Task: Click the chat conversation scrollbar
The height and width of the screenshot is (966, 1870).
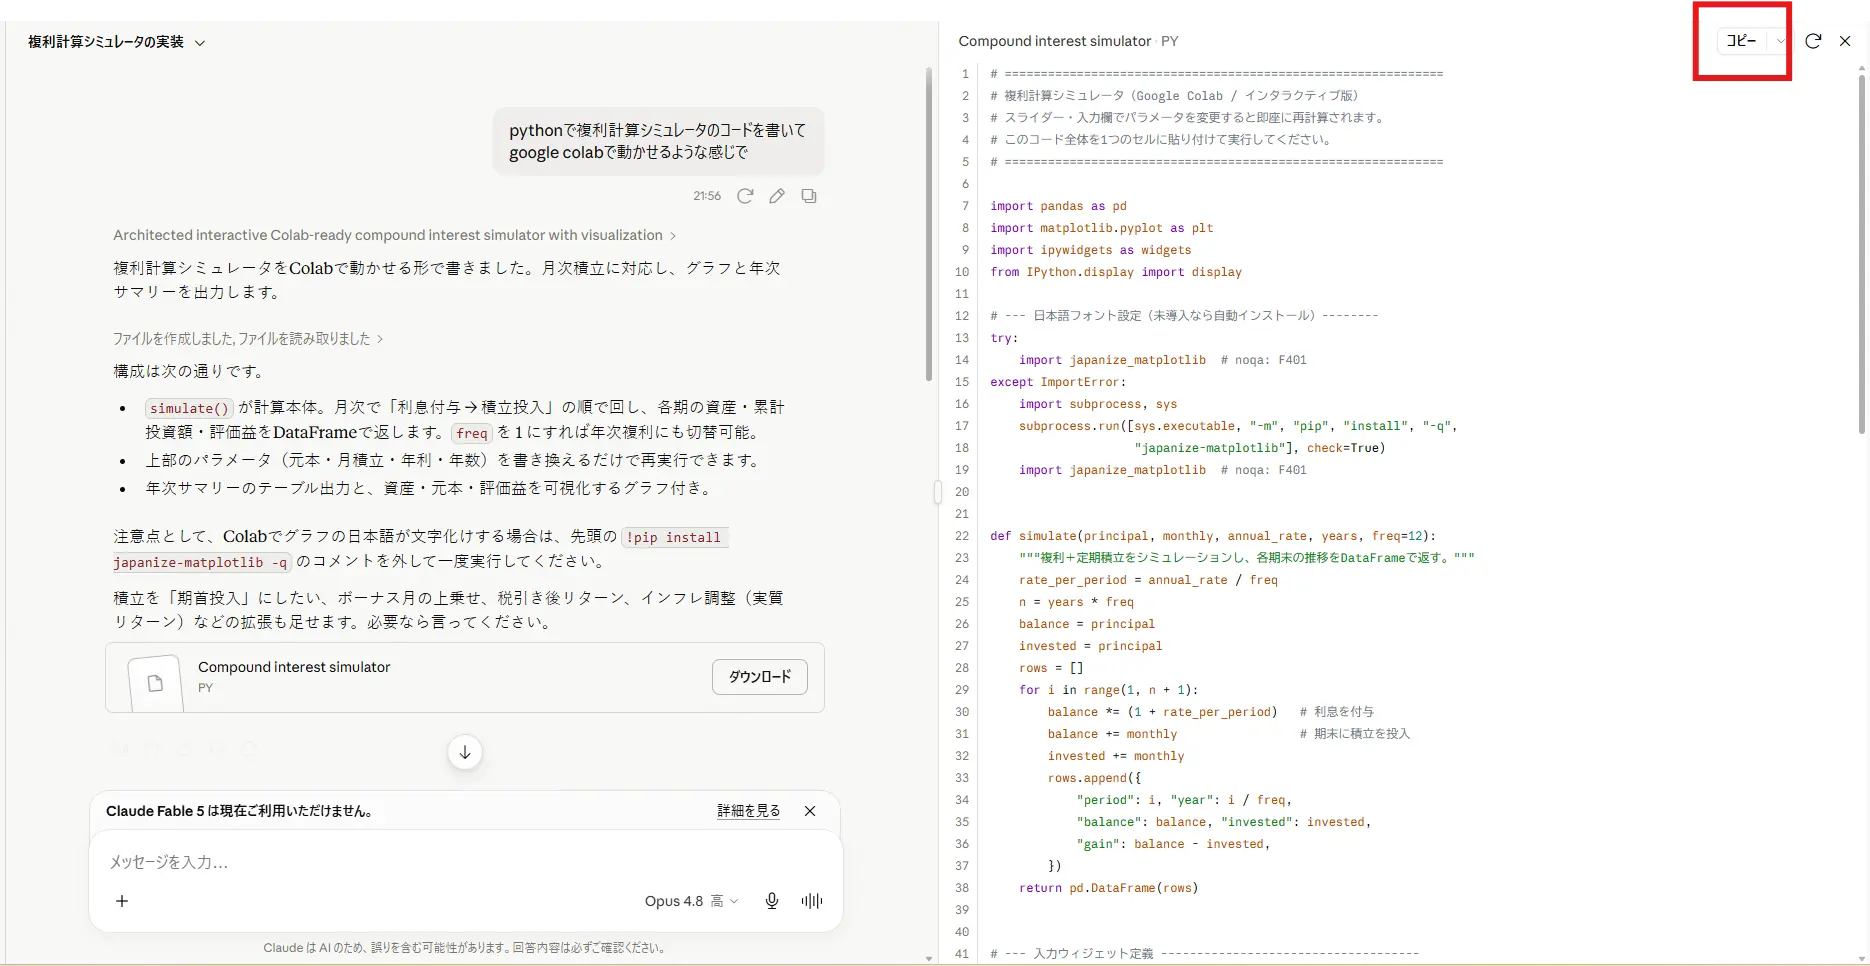Action: click(x=929, y=225)
